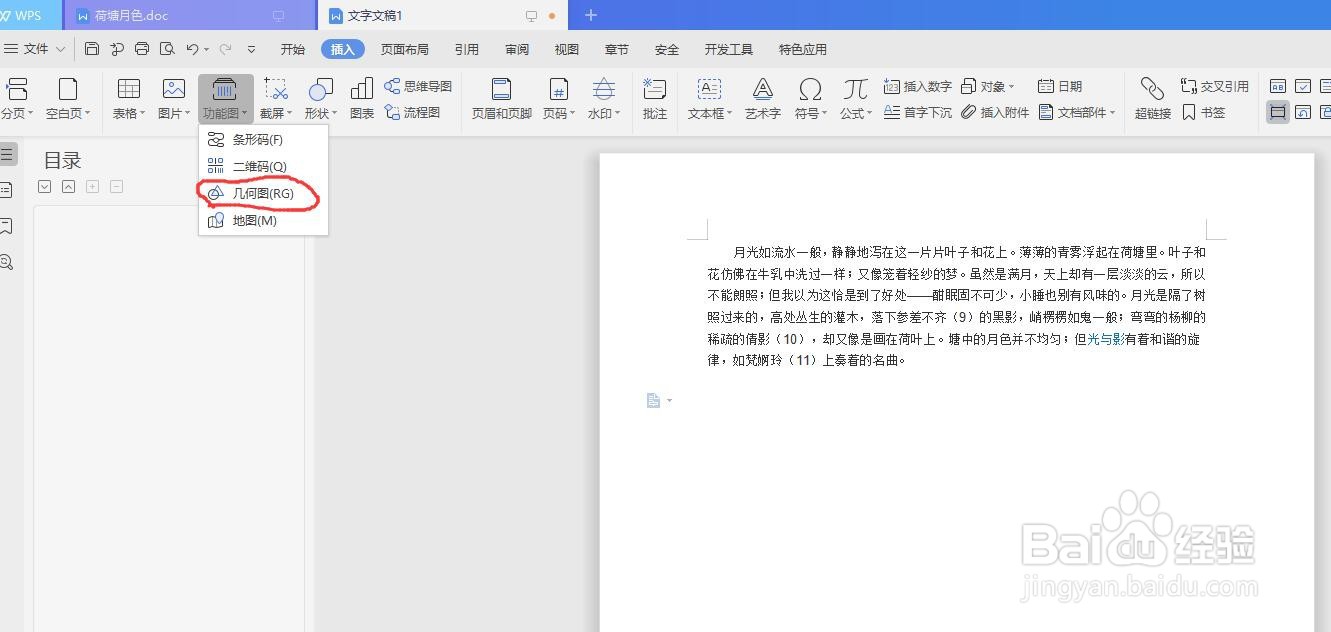This screenshot has width=1331, height=632.
Task: Insert blank page 空白页
Action: pyautogui.click(x=68, y=99)
